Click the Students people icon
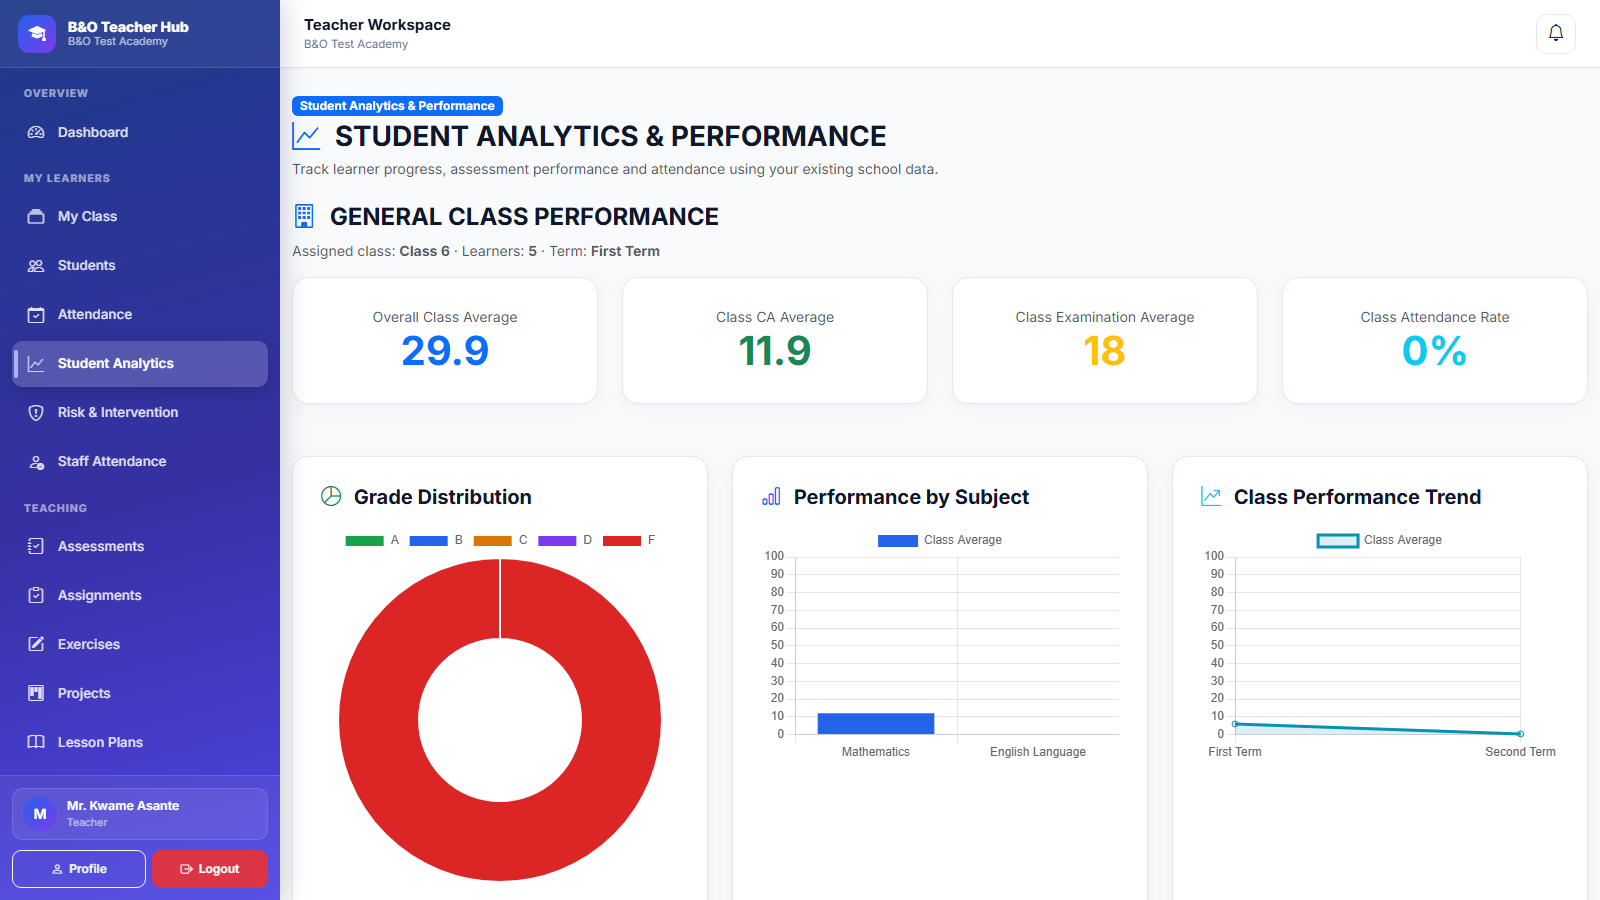 click(36, 265)
